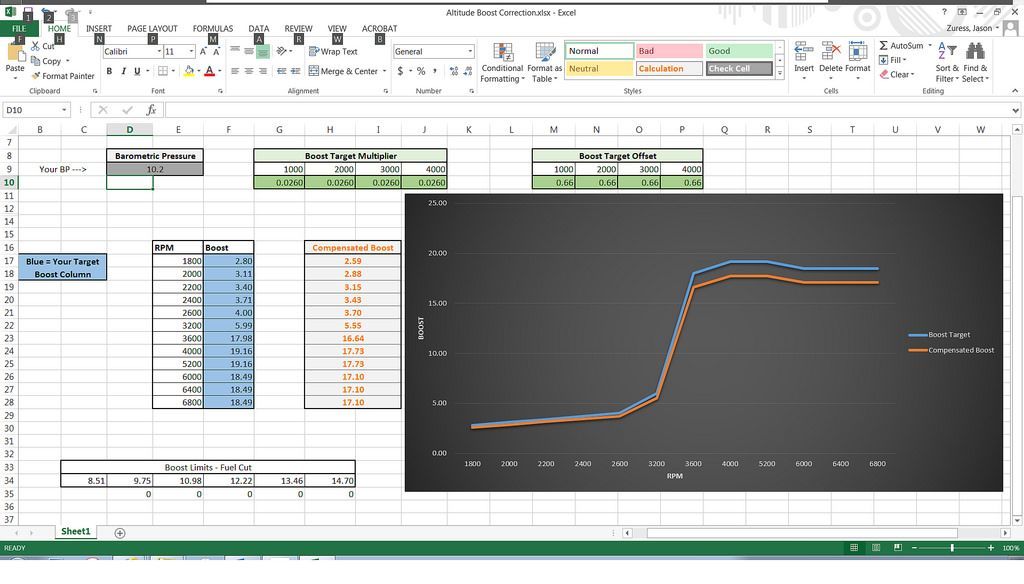Open the FORMULAS ribbon tab
Viewport: 1024px width, 584px height.
pyautogui.click(x=212, y=29)
